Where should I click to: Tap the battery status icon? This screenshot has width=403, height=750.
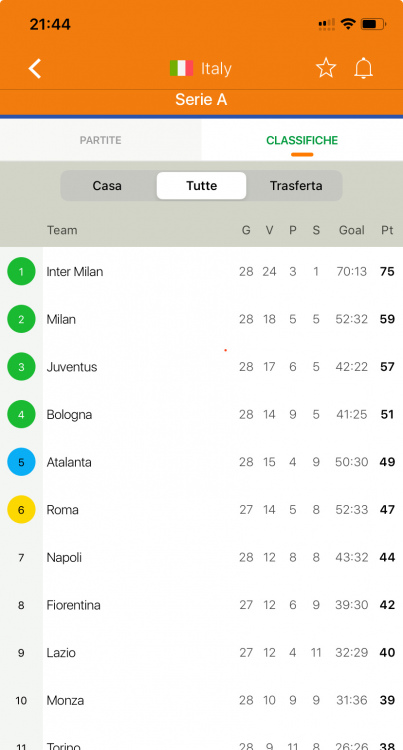tap(373, 24)
